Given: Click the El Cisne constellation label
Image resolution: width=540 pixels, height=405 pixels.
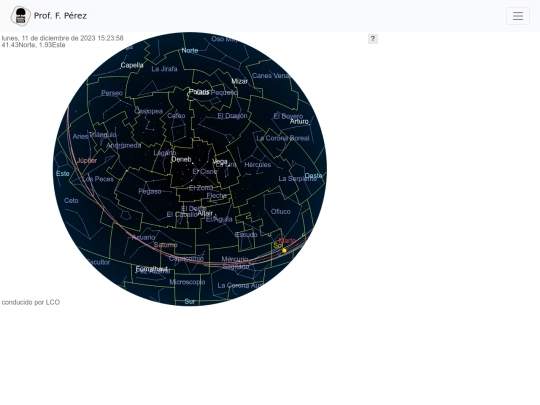Looking at the screenshot, I should (205, 171).
